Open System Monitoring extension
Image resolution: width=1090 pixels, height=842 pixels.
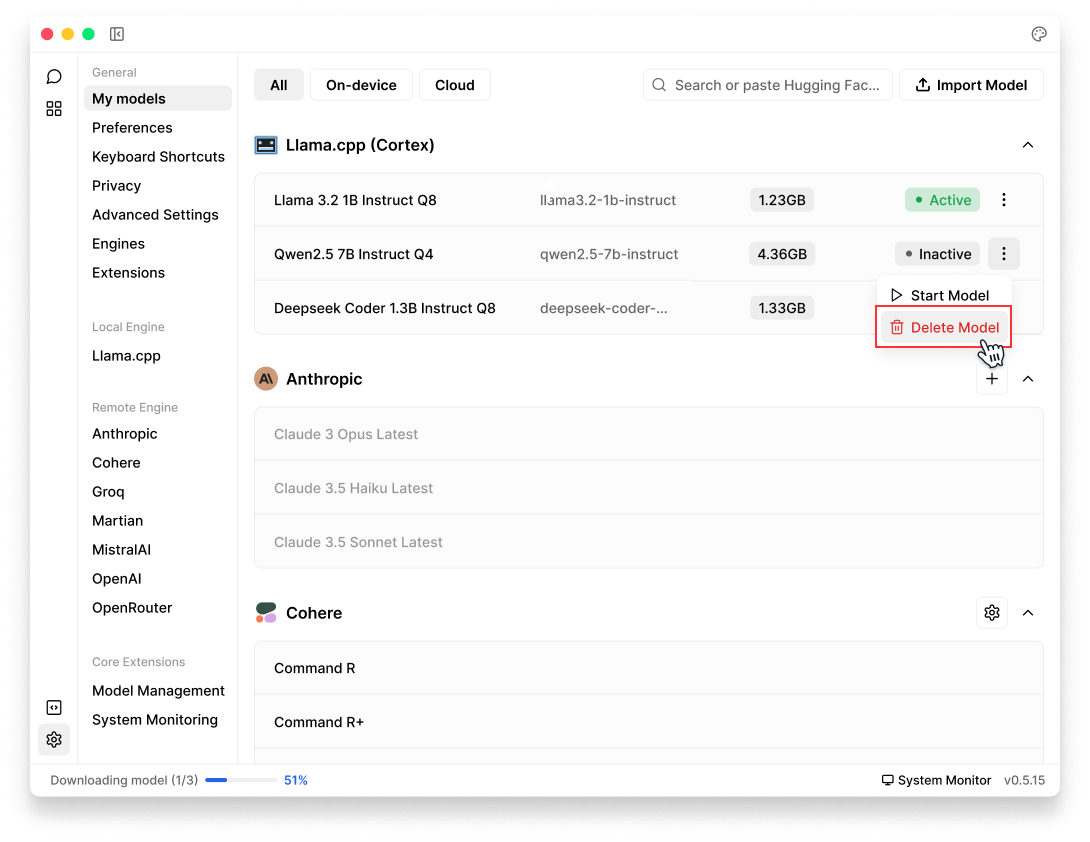(x=154, y=720)
